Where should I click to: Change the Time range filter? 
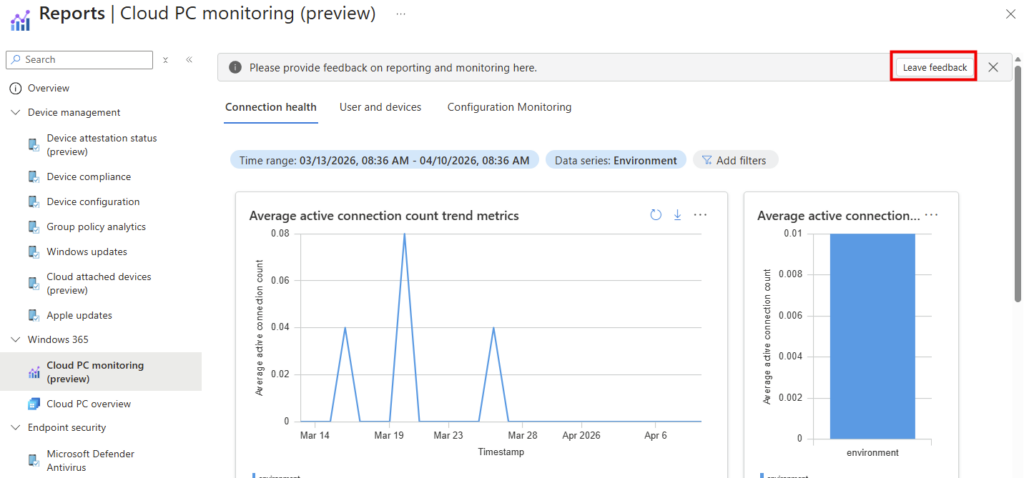click(384, 160)
